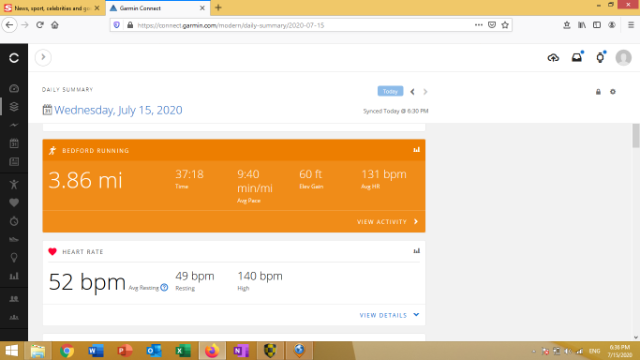Open the Reports bar chart icon in sidebar
Viewport: 640px width, 360px height.
click(14, 276)
